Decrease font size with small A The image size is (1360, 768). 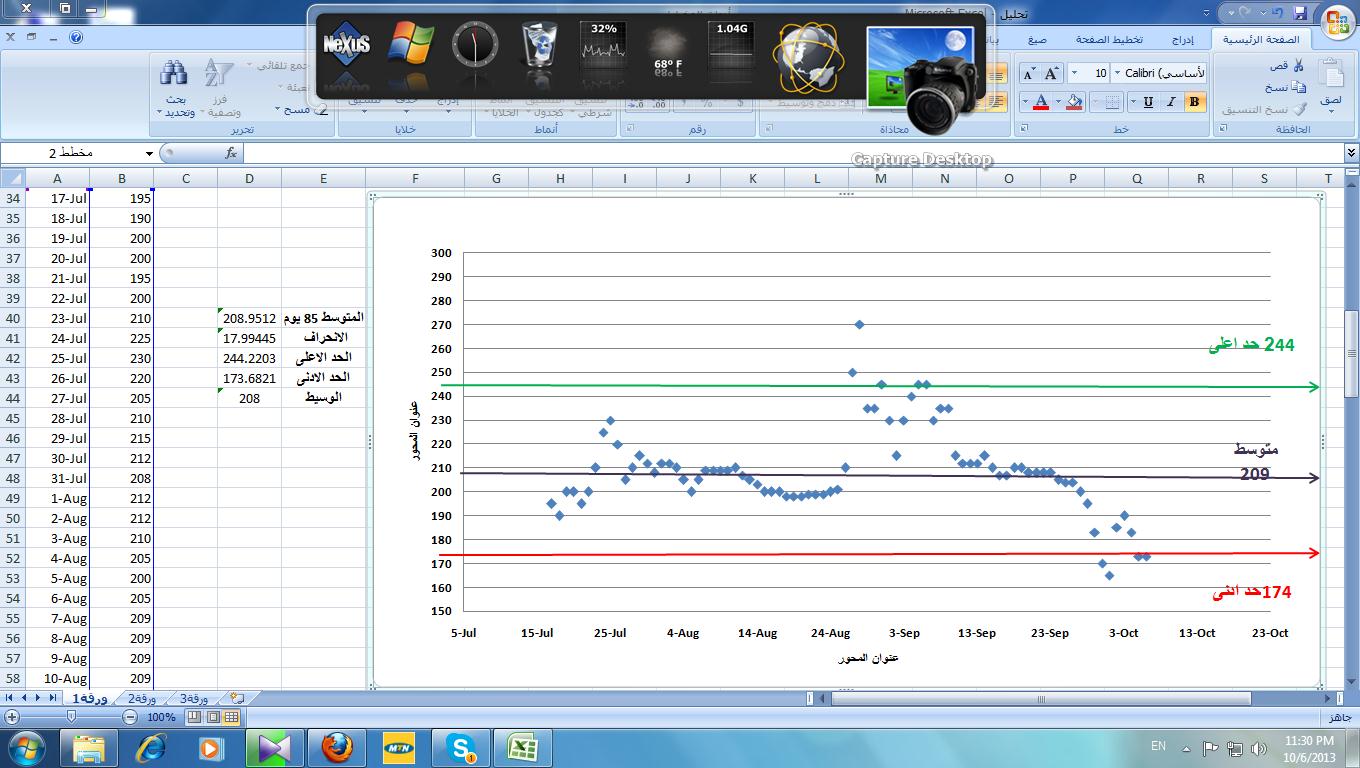[1029, 74]
